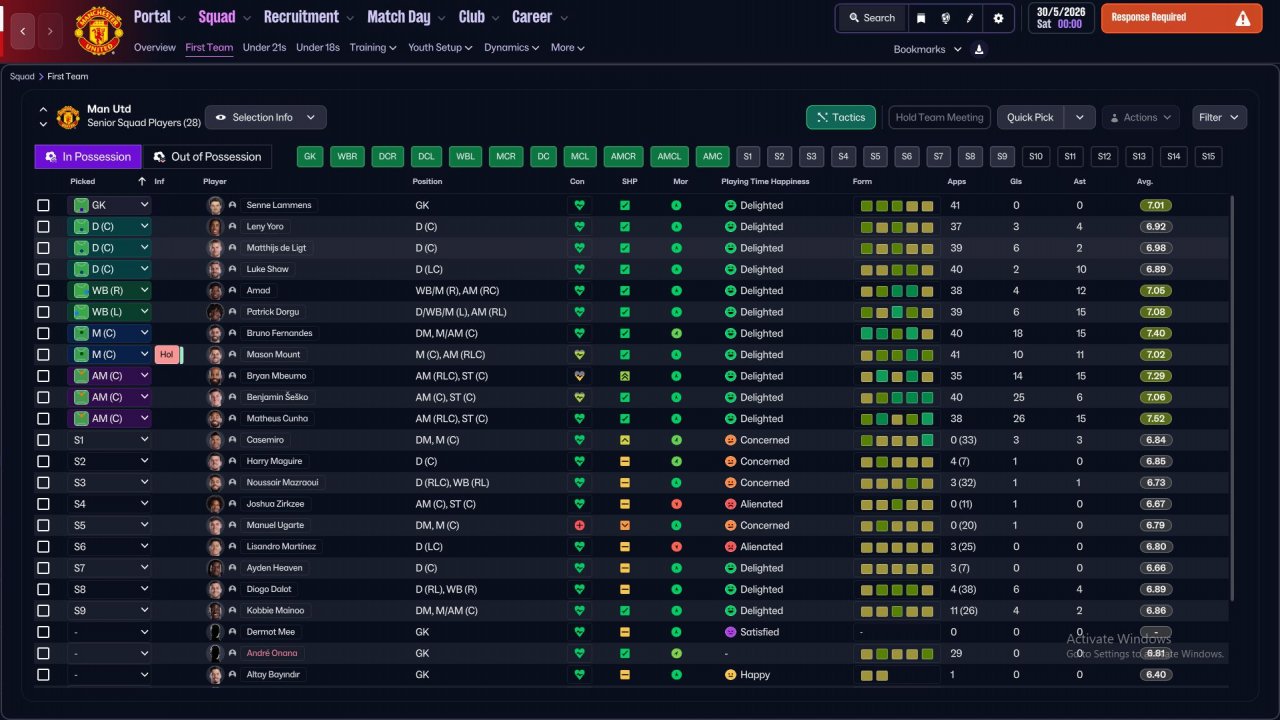The image size is (1280, 720).
Task: Click the globe icon in top toolbar
Action: coord(945,18)
